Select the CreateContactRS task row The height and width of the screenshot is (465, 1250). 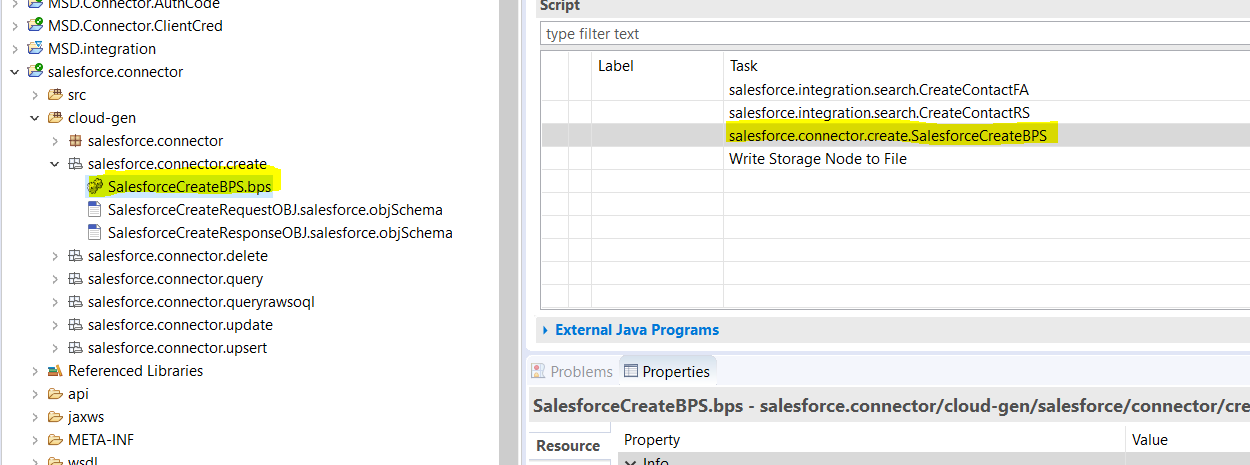[x=895, y=112]
